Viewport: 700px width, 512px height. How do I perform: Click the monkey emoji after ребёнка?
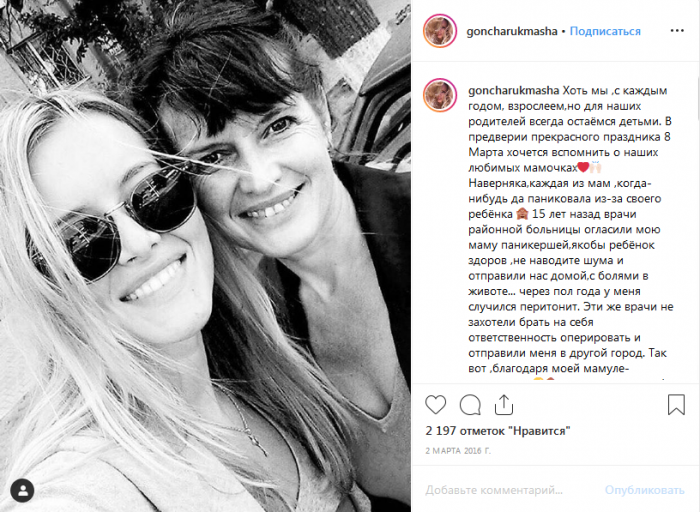(522, 214)
